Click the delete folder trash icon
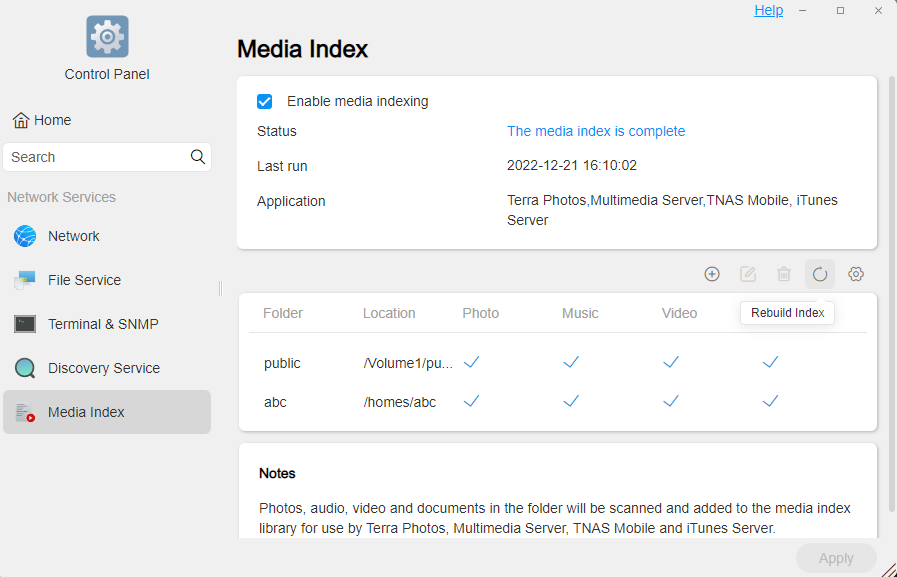897x577 pixels. (x=784, y=274)
